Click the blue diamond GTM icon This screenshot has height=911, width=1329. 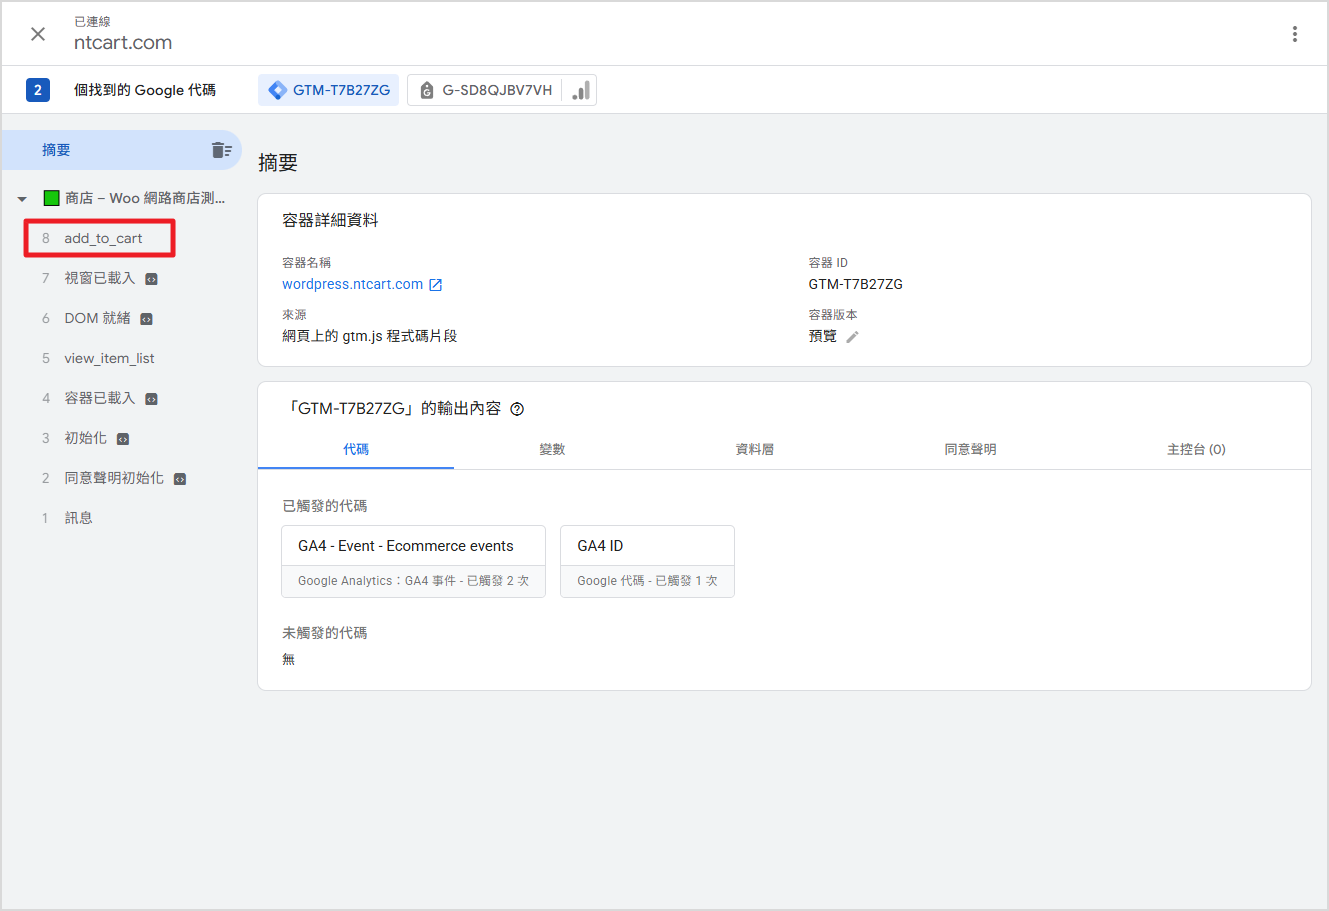pyautogui.click(x=278, y=90)
